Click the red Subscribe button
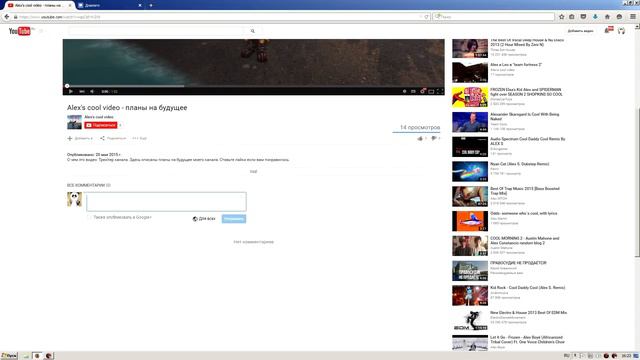The height and width of the screenshot is (360, 640). click(x=101, y=125)
